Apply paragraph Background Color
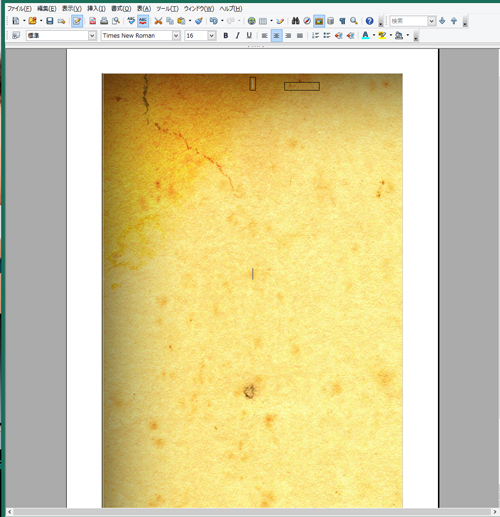Image resolution: width=500 pixels, height=517 pixels. (x=399, y=35)
